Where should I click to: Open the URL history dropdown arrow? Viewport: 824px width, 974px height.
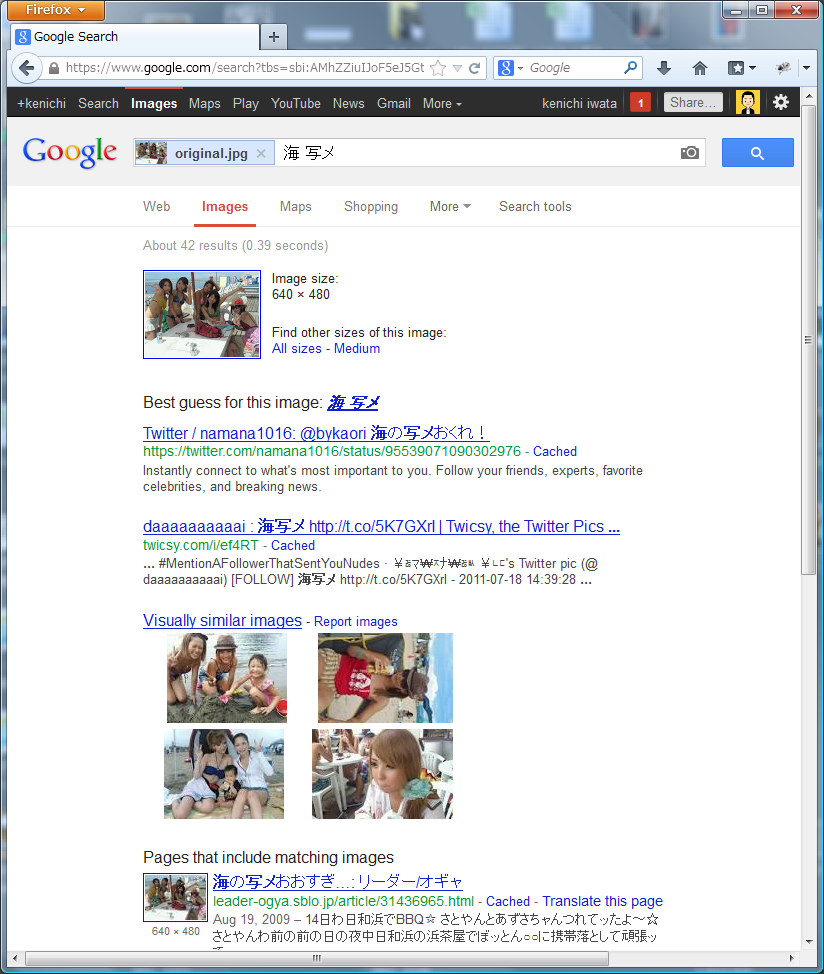click(x=457, y=68)
